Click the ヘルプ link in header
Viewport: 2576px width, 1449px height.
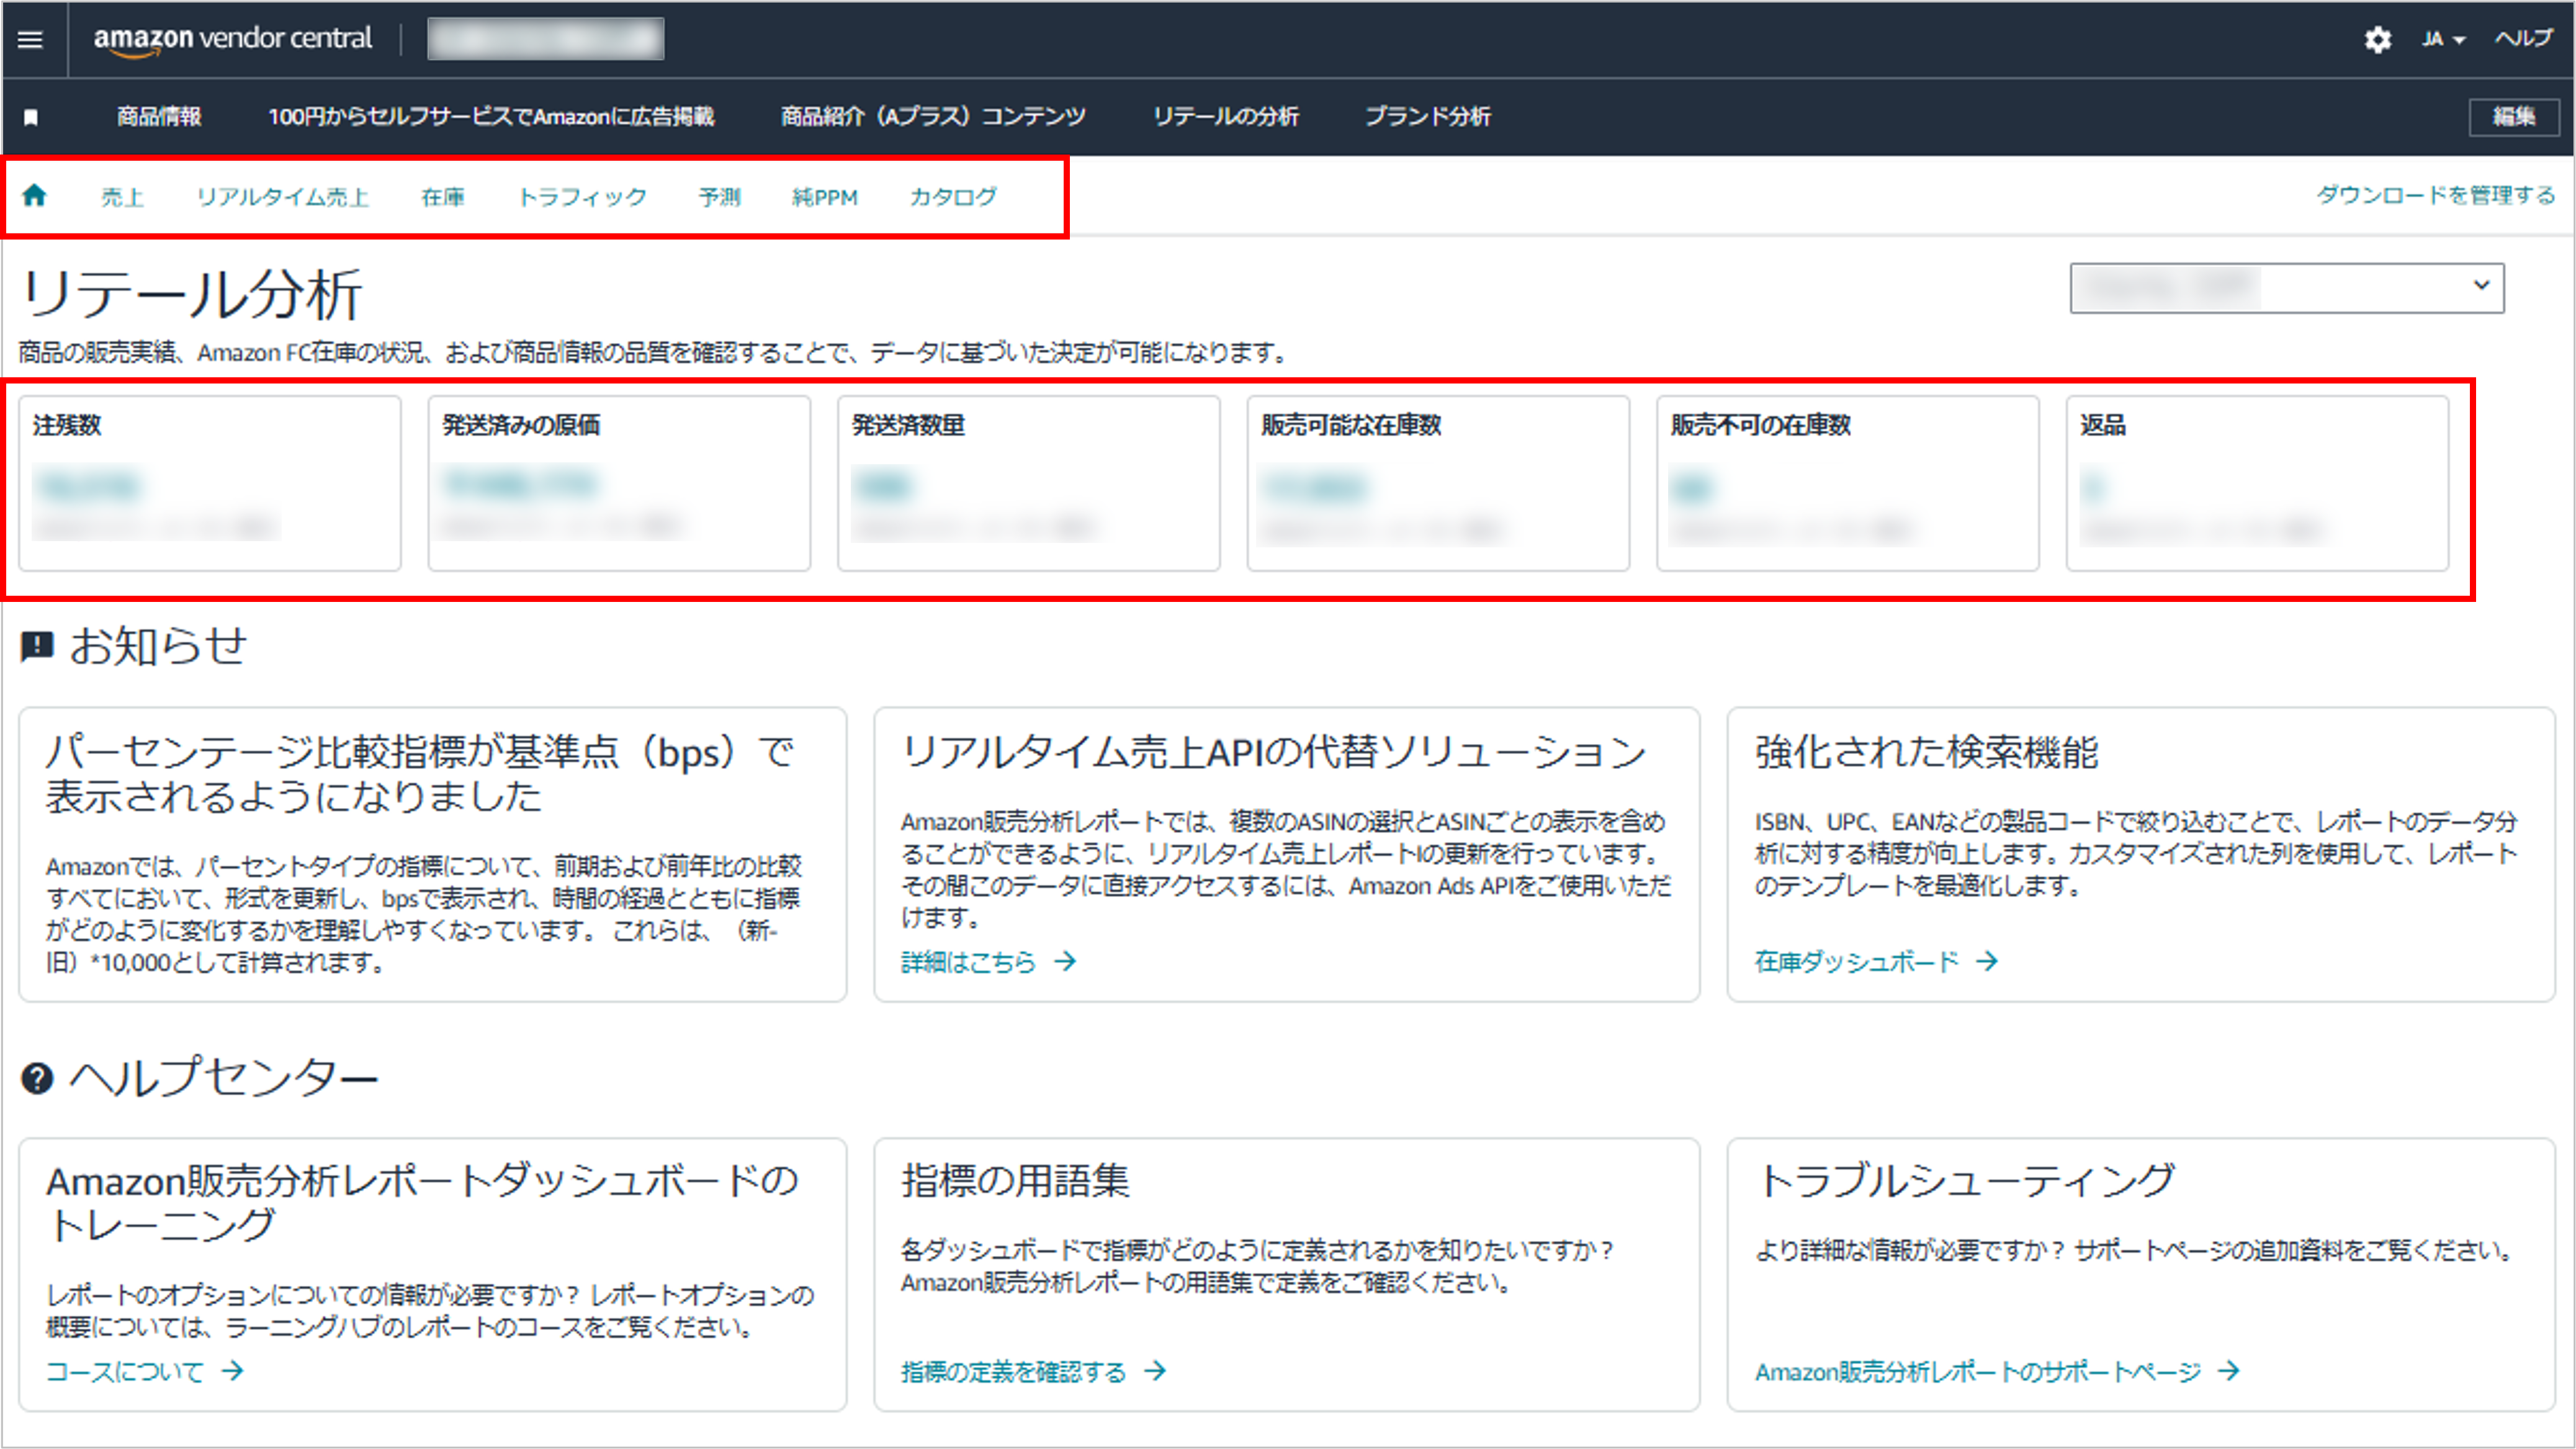2524,39
